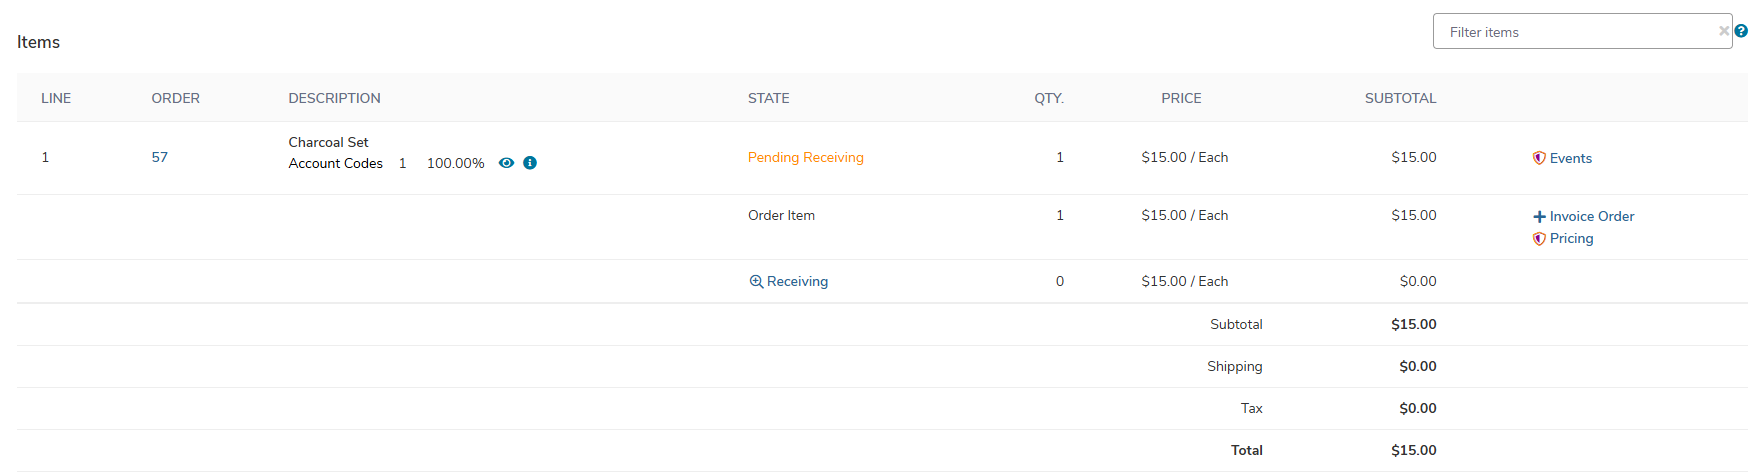Open the Receiving details link
Image resolution: width=1764 pixels, height=472 pixels.
click(797, 281)
